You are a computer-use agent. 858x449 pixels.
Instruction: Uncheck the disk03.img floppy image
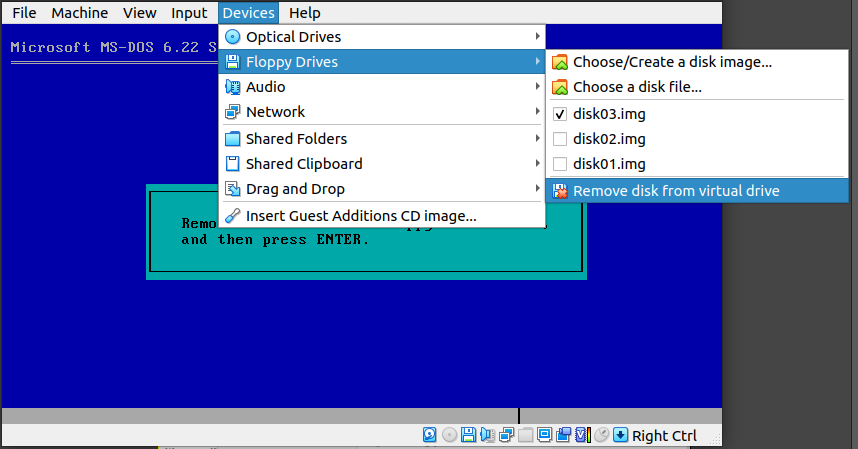coord(560,113)
